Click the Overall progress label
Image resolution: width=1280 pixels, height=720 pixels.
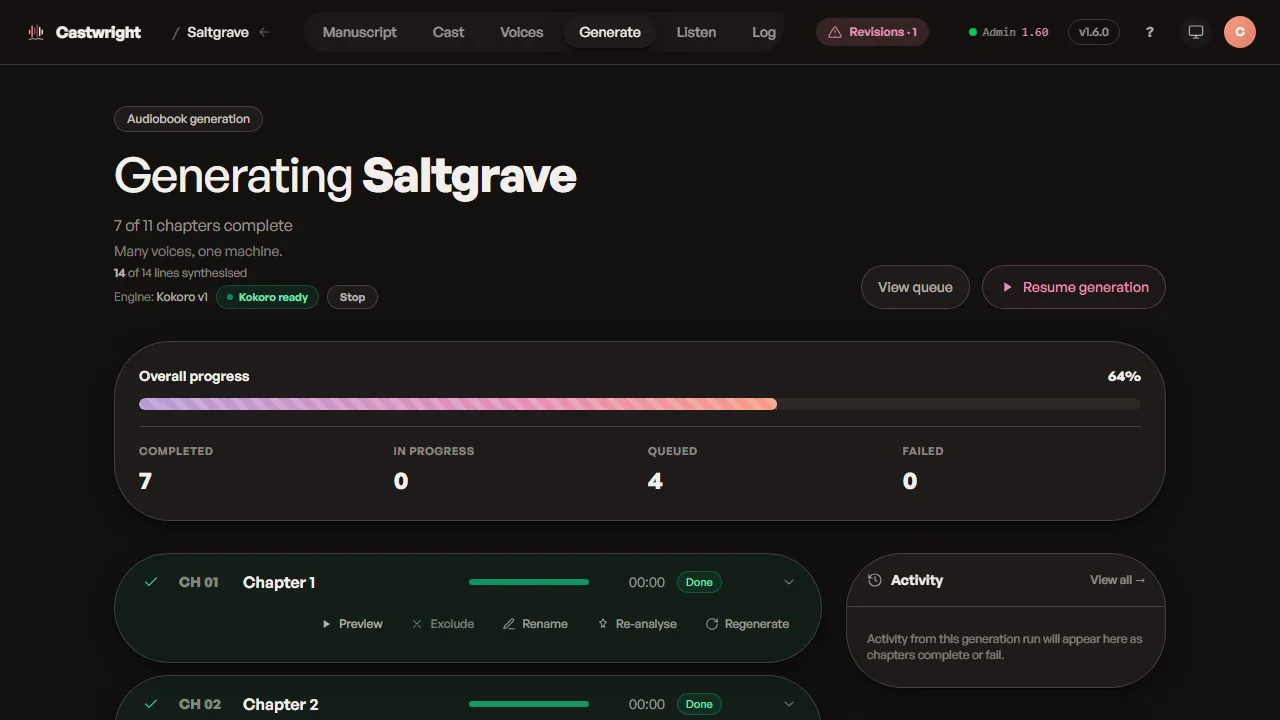(194, 376)
